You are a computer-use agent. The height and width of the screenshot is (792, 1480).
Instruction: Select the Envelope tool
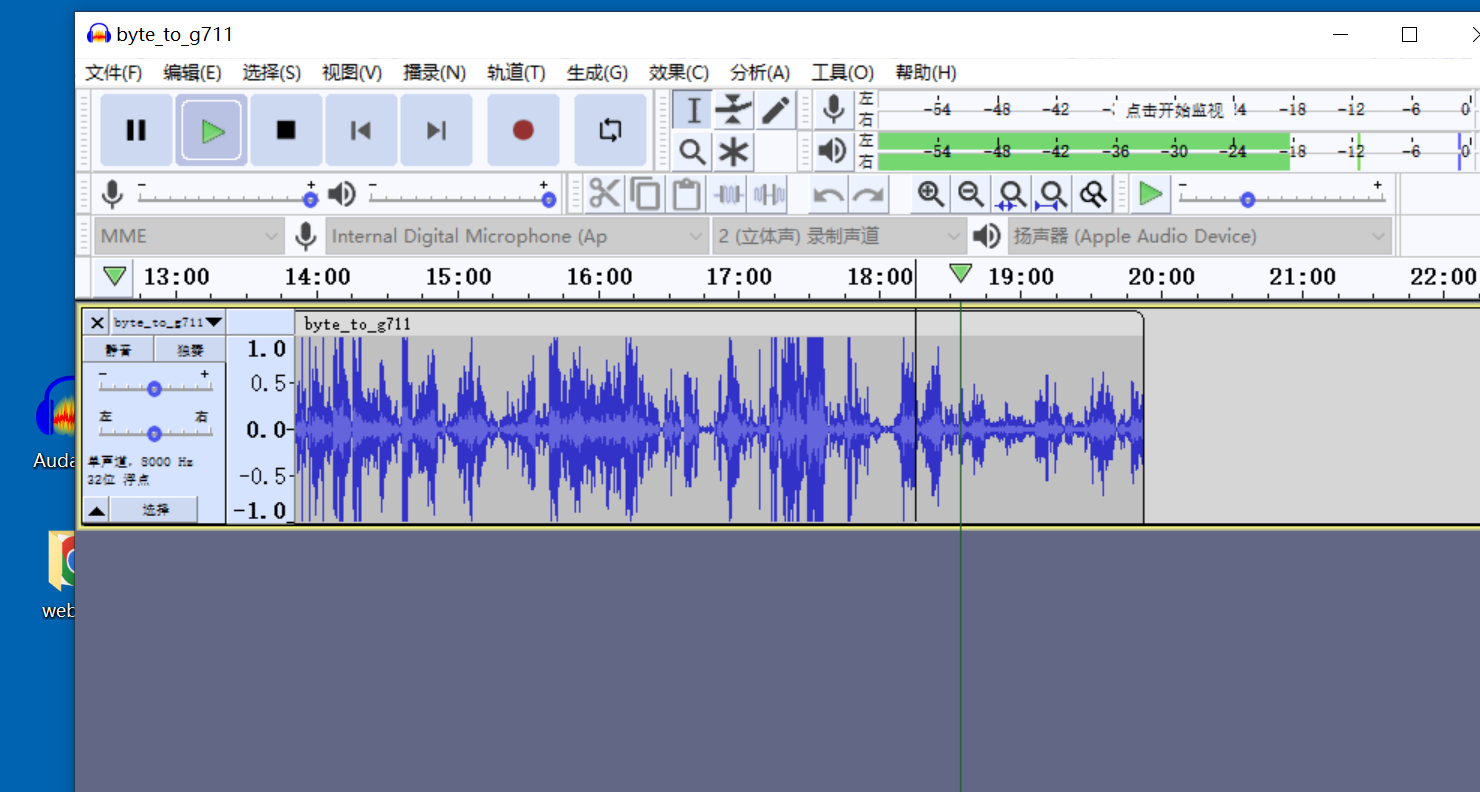pyautogui.click(x=734, y=110)
